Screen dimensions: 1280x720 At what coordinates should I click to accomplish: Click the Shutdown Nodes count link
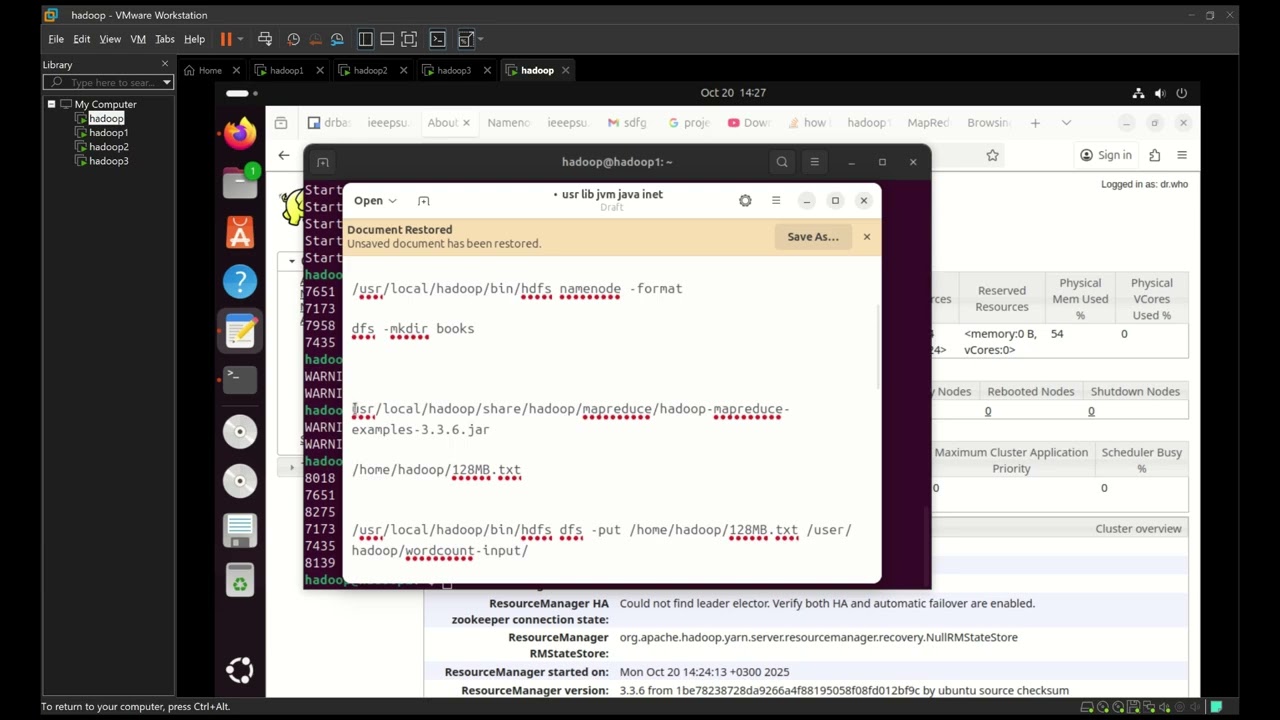point(1091,411)
